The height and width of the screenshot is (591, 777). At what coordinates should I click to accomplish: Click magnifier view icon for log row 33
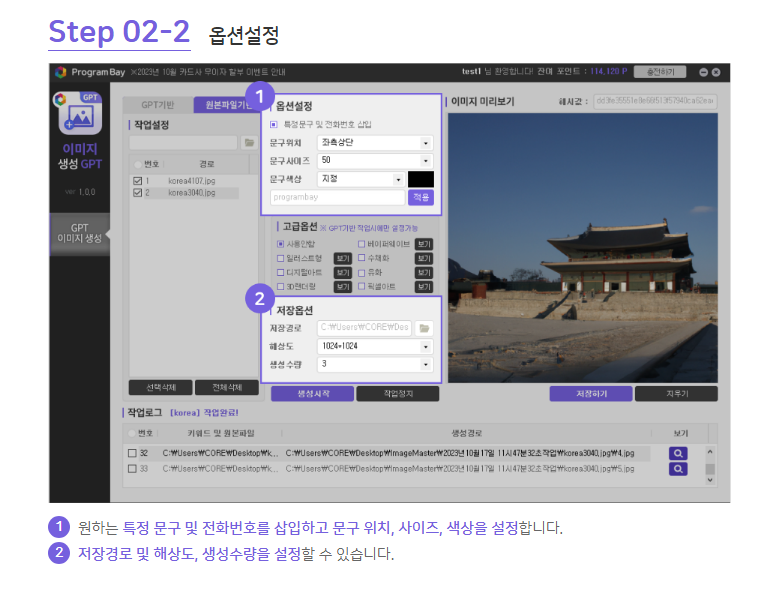[678, 468]
